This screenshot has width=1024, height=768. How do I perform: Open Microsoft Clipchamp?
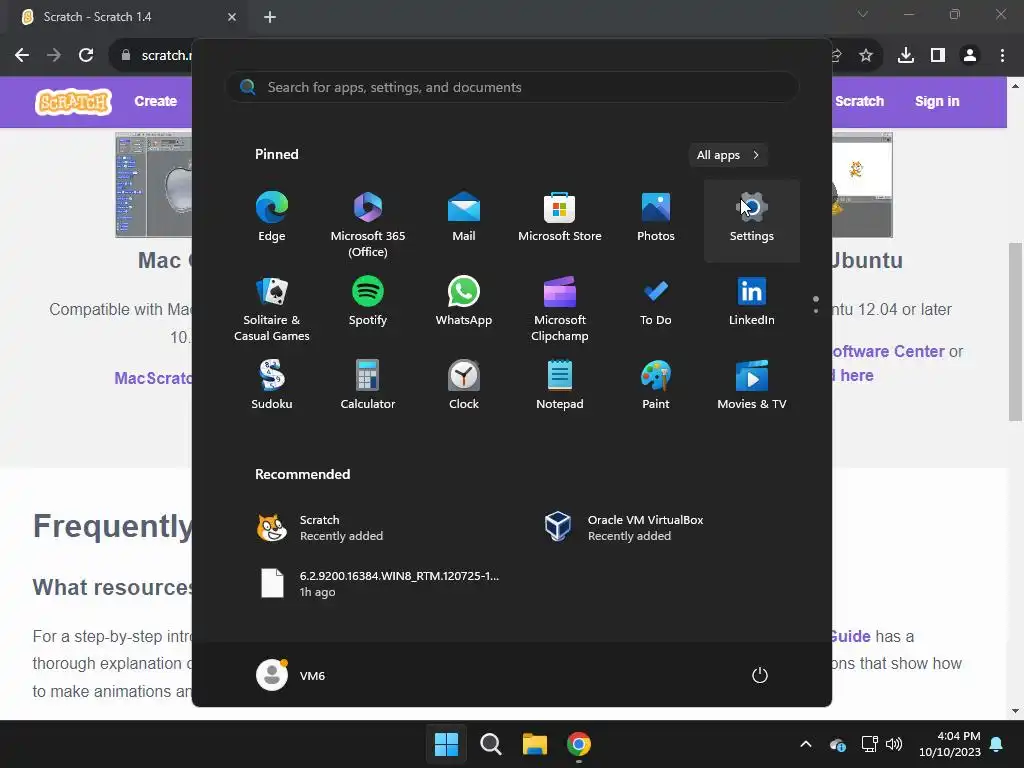coord(560,307)
